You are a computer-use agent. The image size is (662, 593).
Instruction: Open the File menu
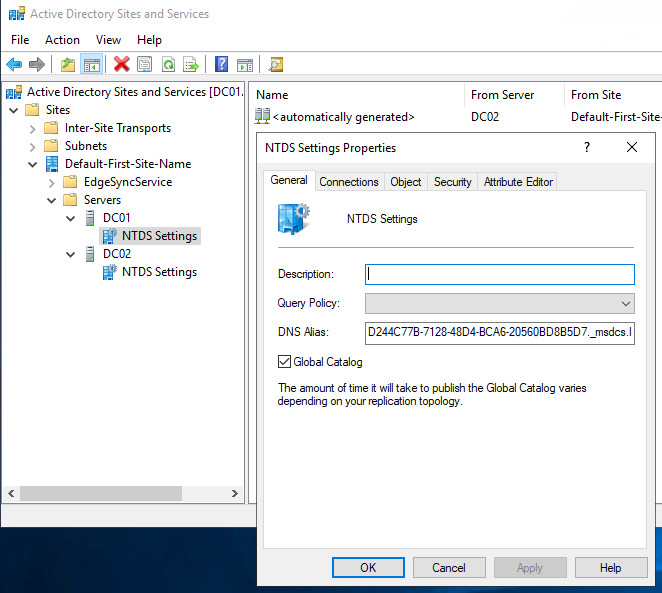click(20, 40)
